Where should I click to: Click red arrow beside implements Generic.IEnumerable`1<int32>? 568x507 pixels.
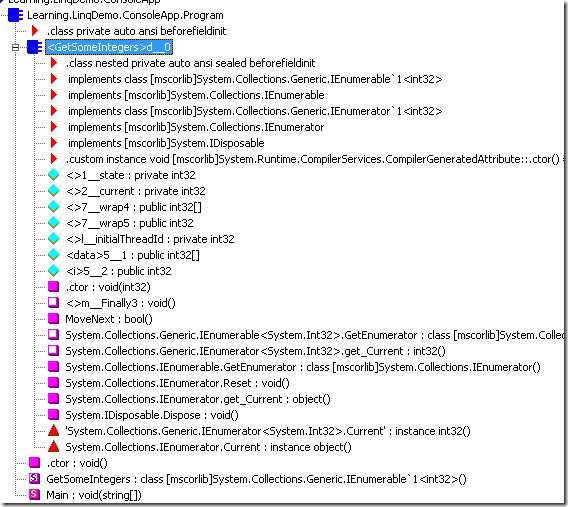pyautogui.click(x=54, y=79)
